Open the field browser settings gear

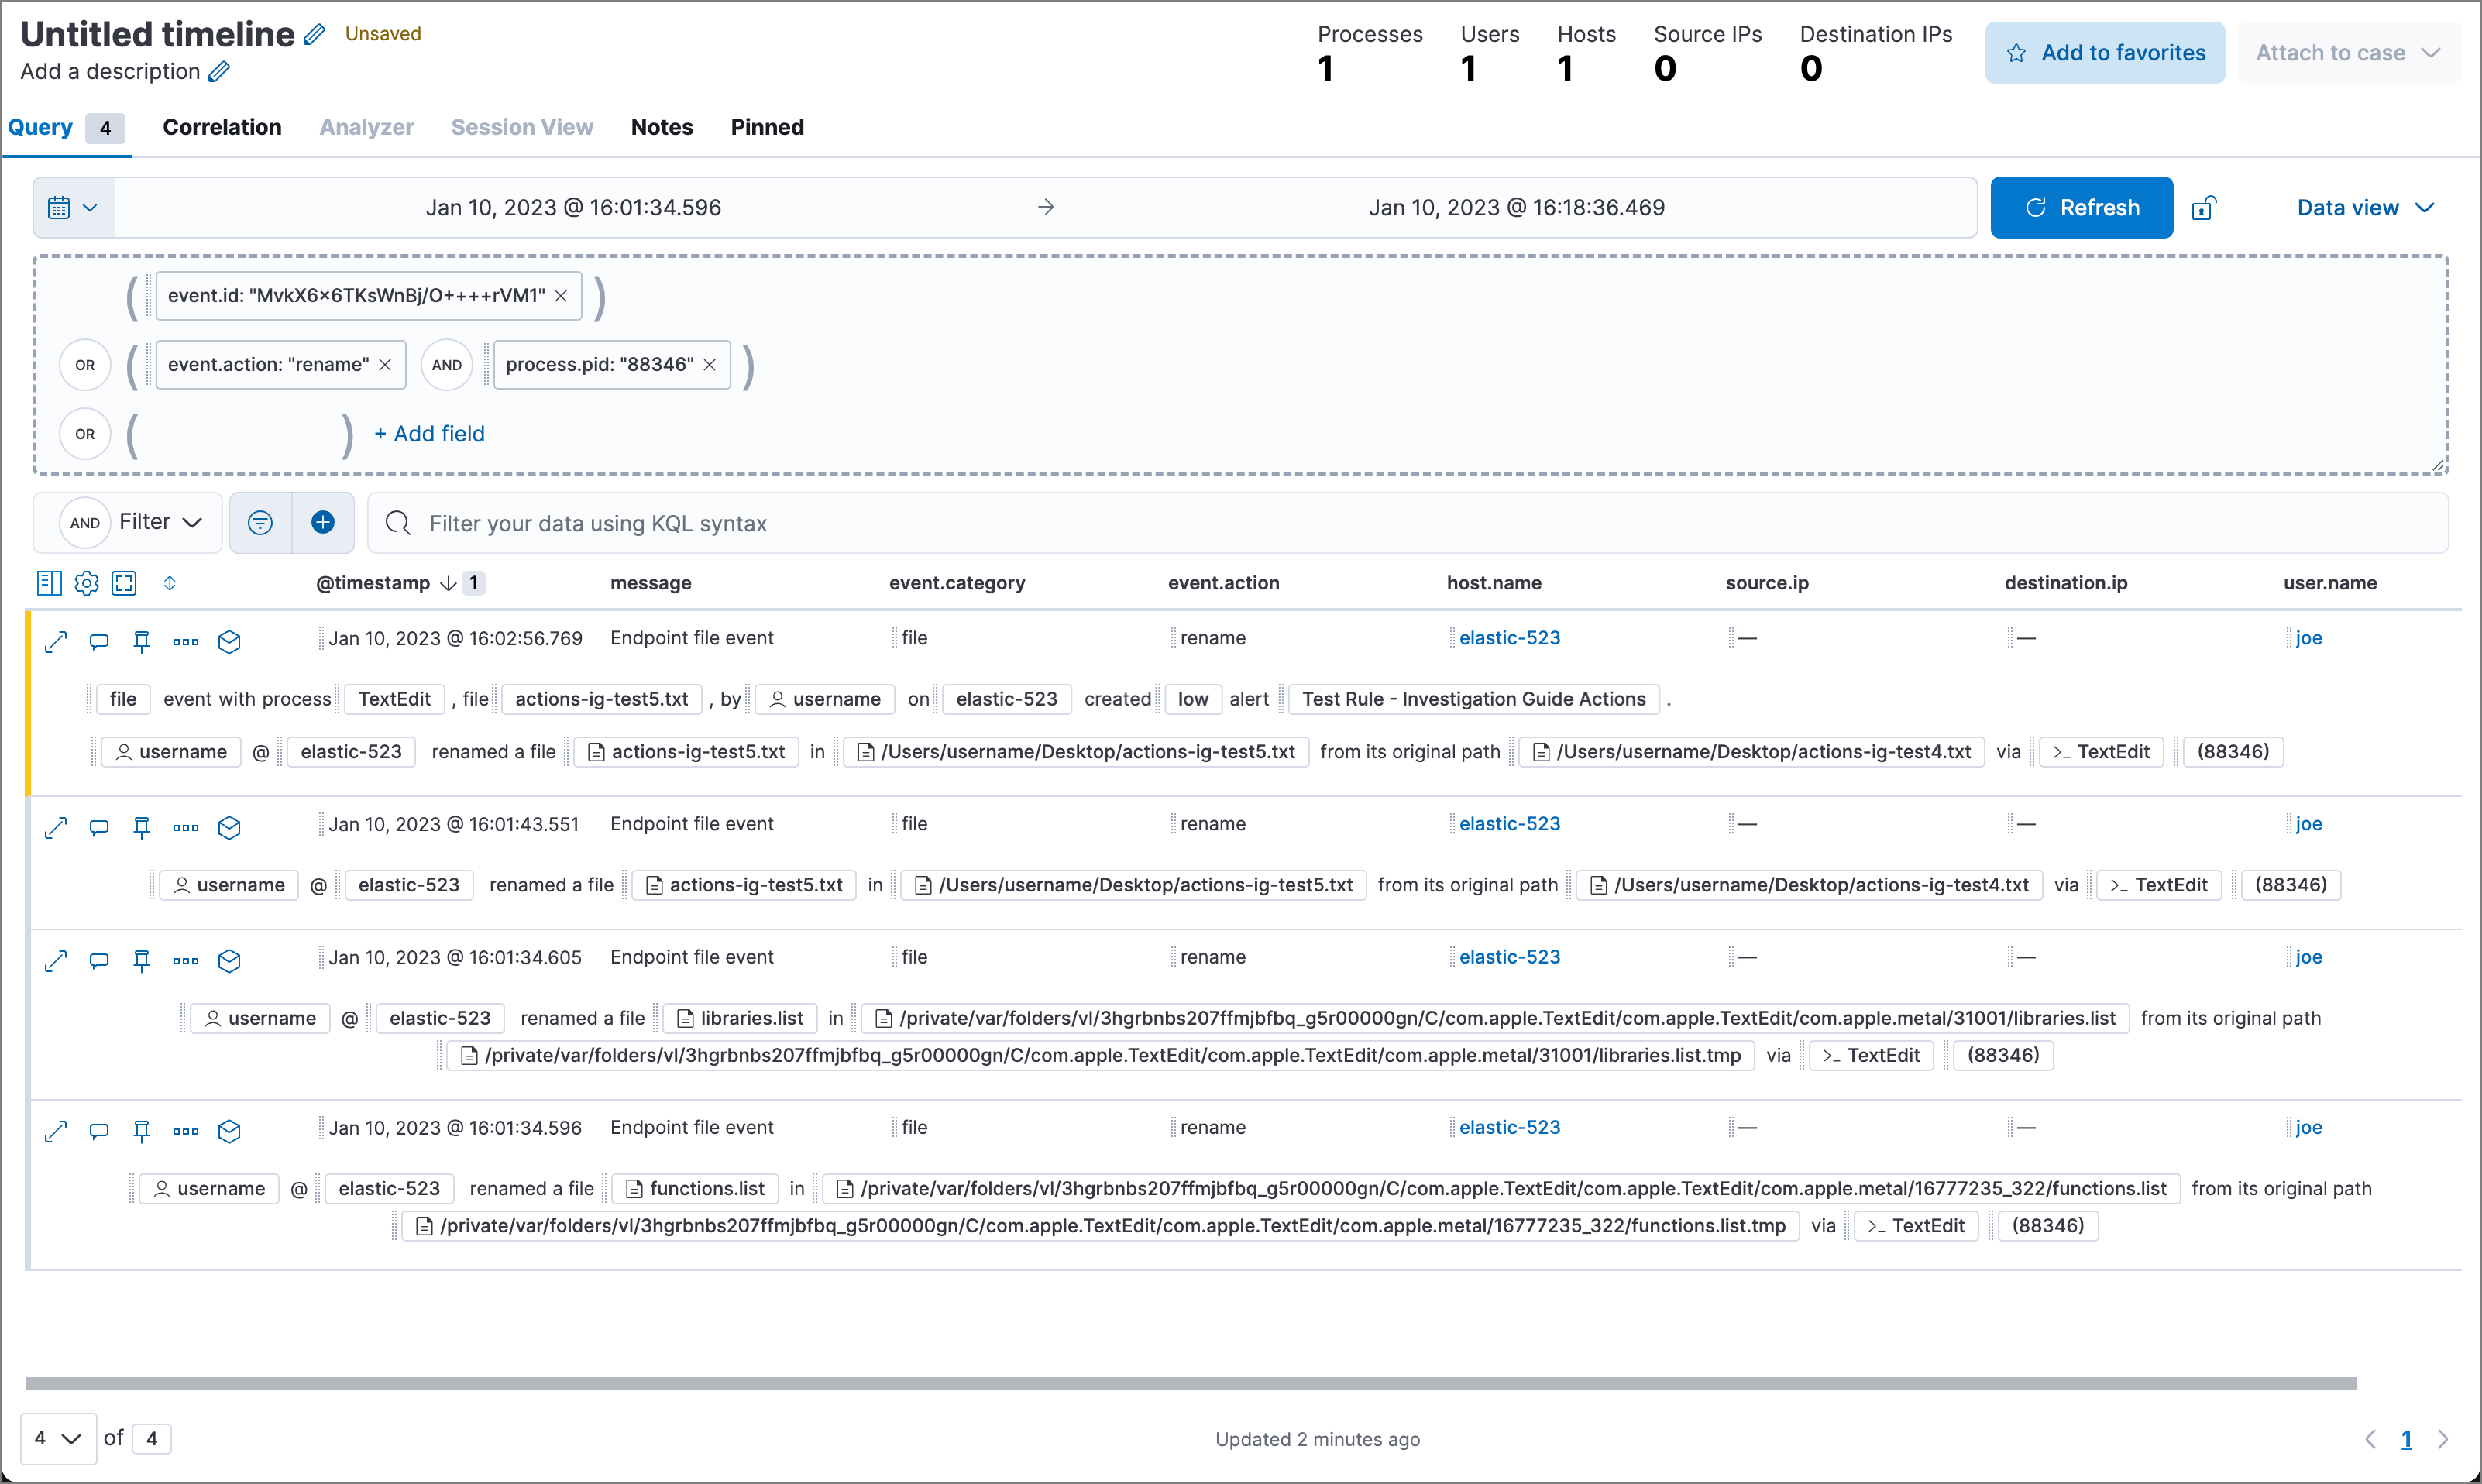86,583
